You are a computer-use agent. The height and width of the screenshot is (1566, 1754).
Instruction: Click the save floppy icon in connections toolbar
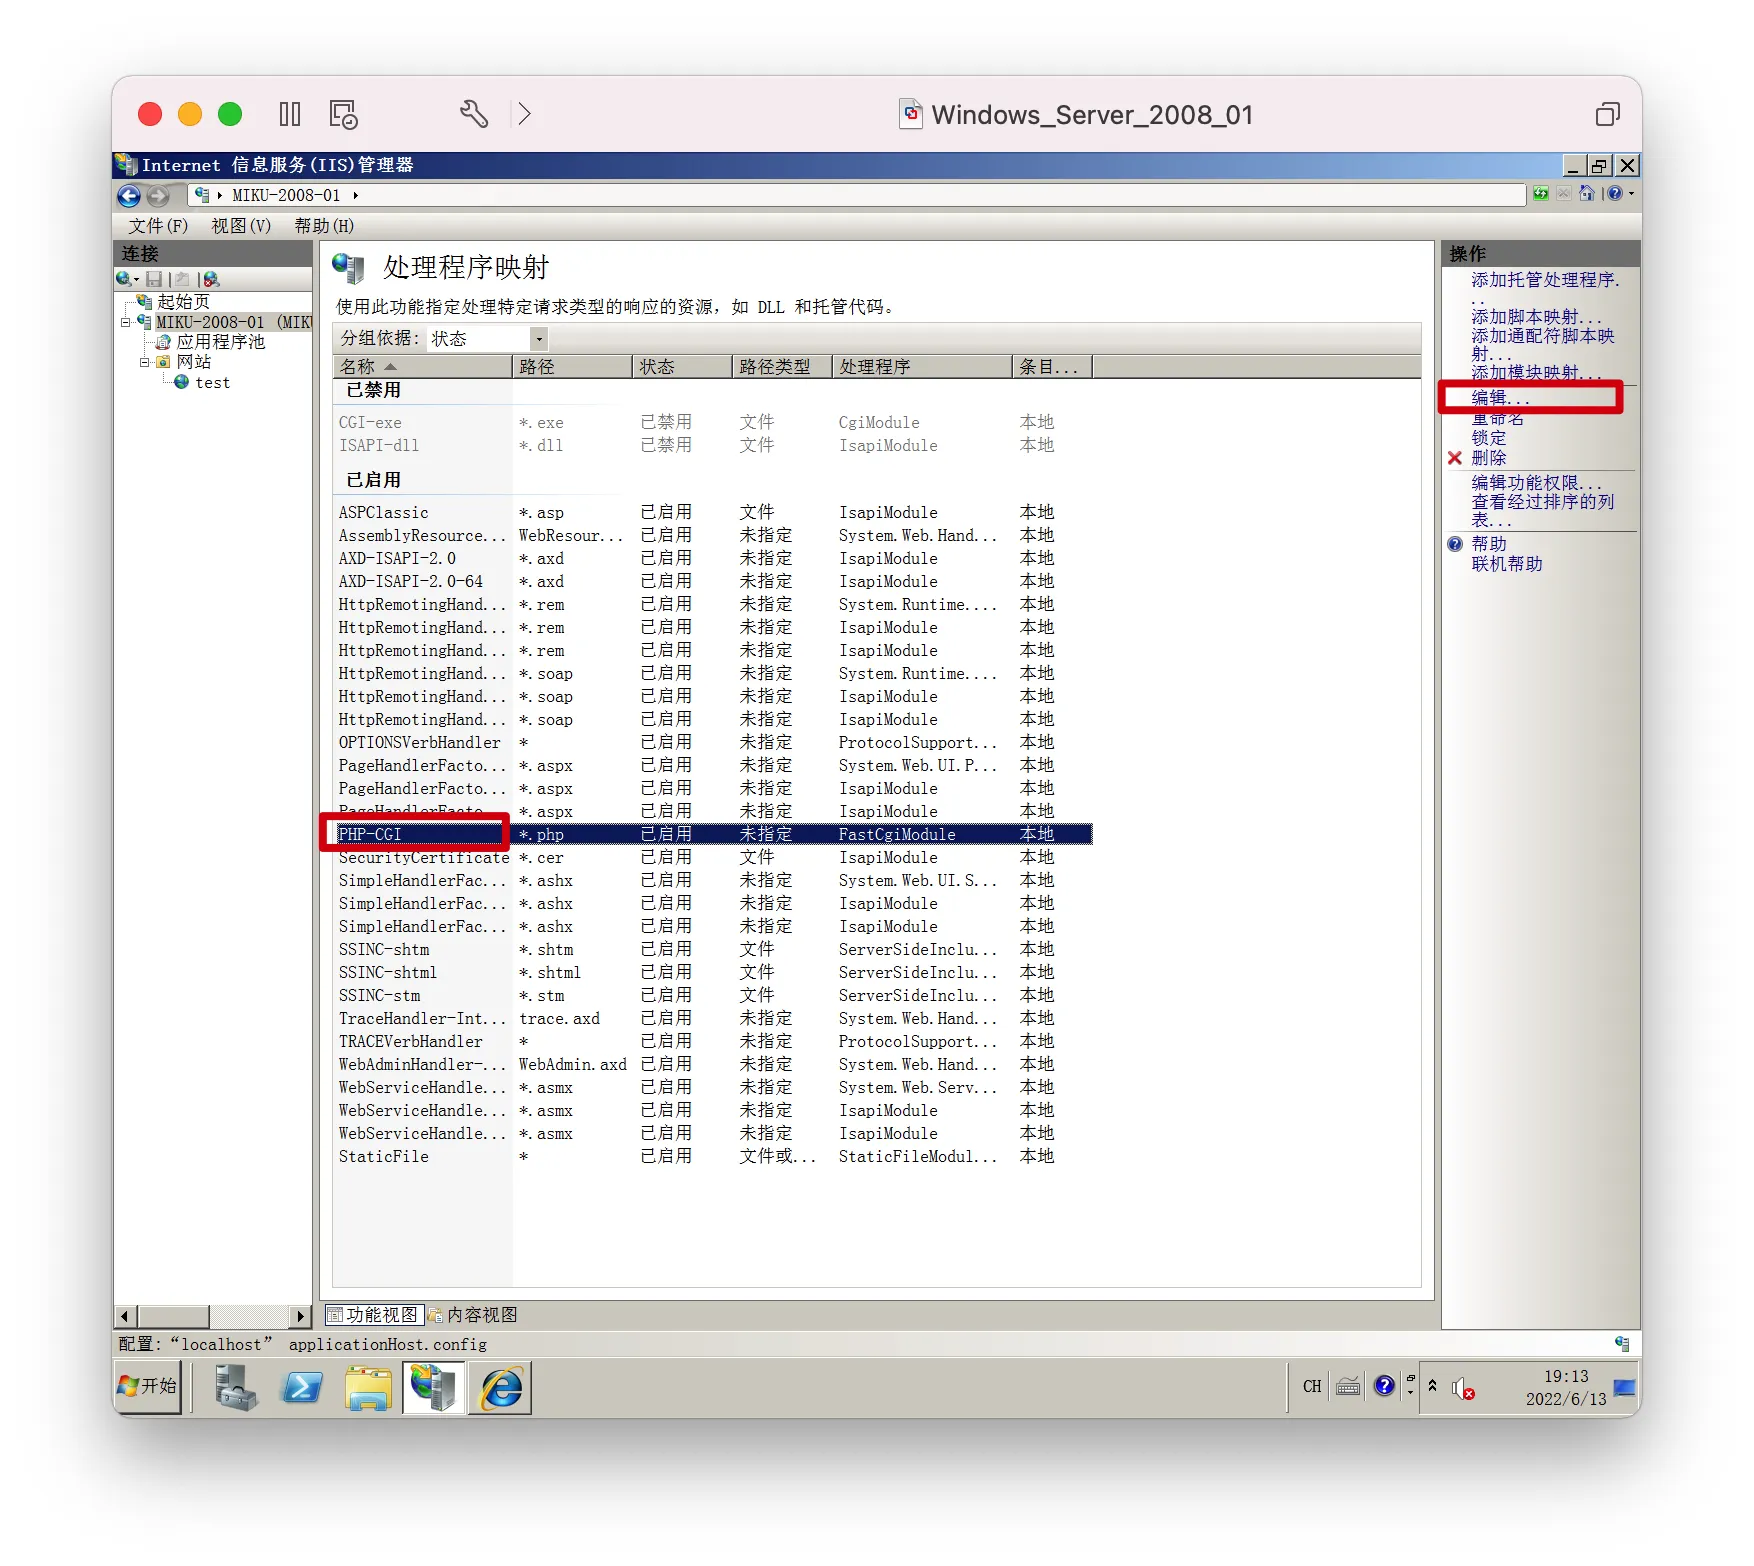tap(154, 279)
